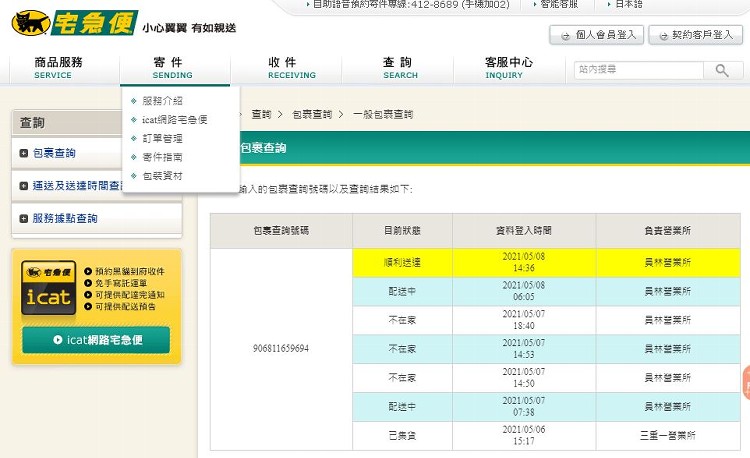Select 寄件指南 in the sending dropdown
750x458 pixels.
click(x=162, y=157)
